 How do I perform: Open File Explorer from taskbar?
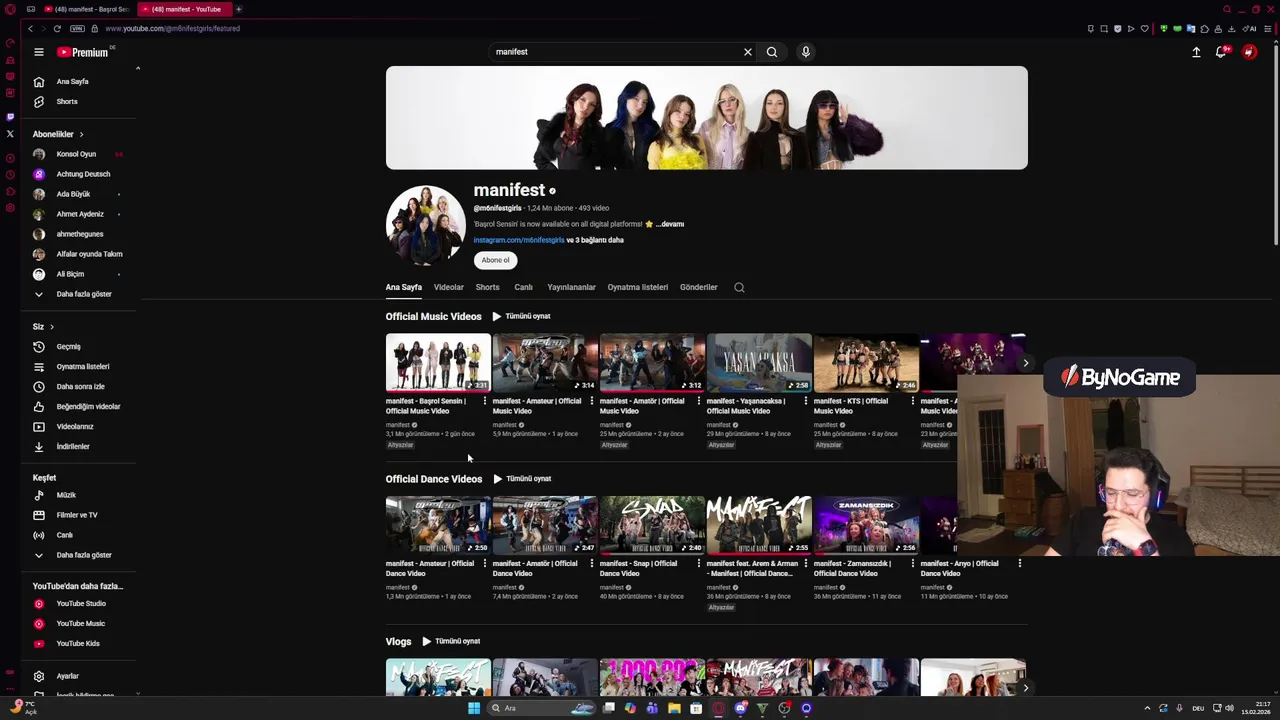pos(674,708)
